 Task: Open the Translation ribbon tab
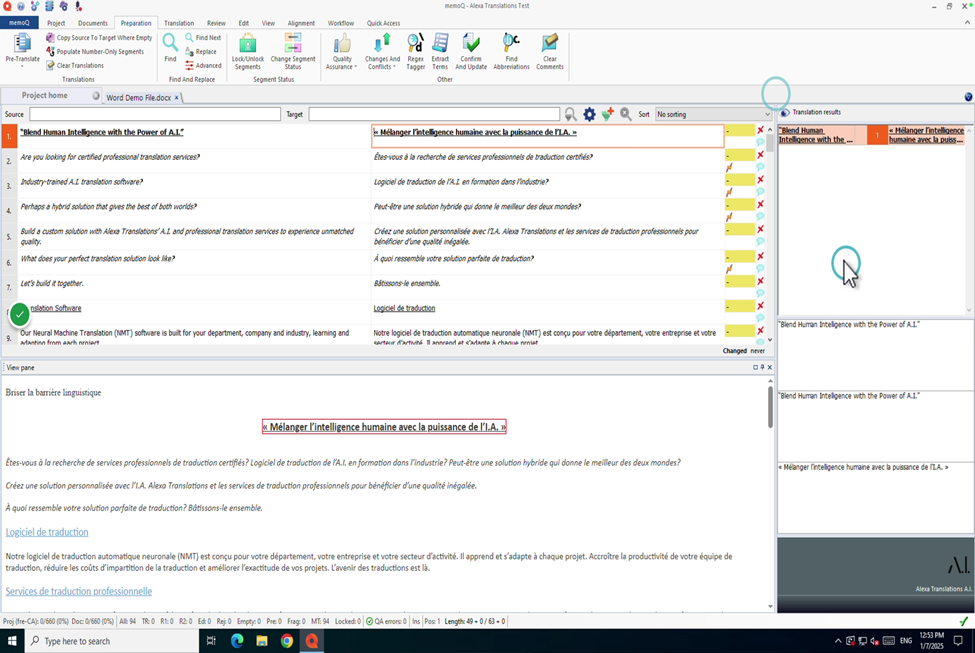click(x=179, y=23)
